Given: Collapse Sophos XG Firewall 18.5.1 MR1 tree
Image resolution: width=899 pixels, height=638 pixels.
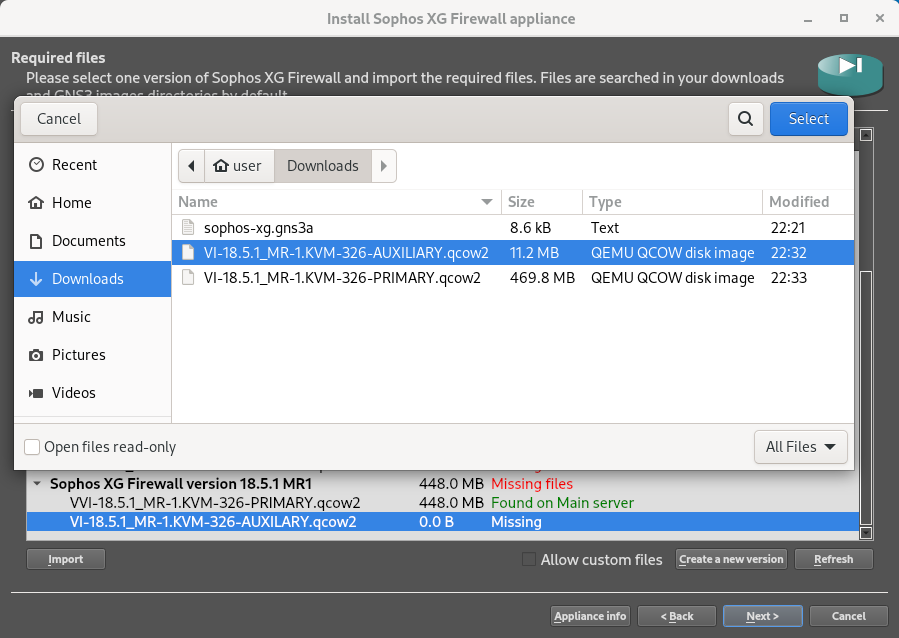Looking at the screenshot, I should (x=37, y=484).
